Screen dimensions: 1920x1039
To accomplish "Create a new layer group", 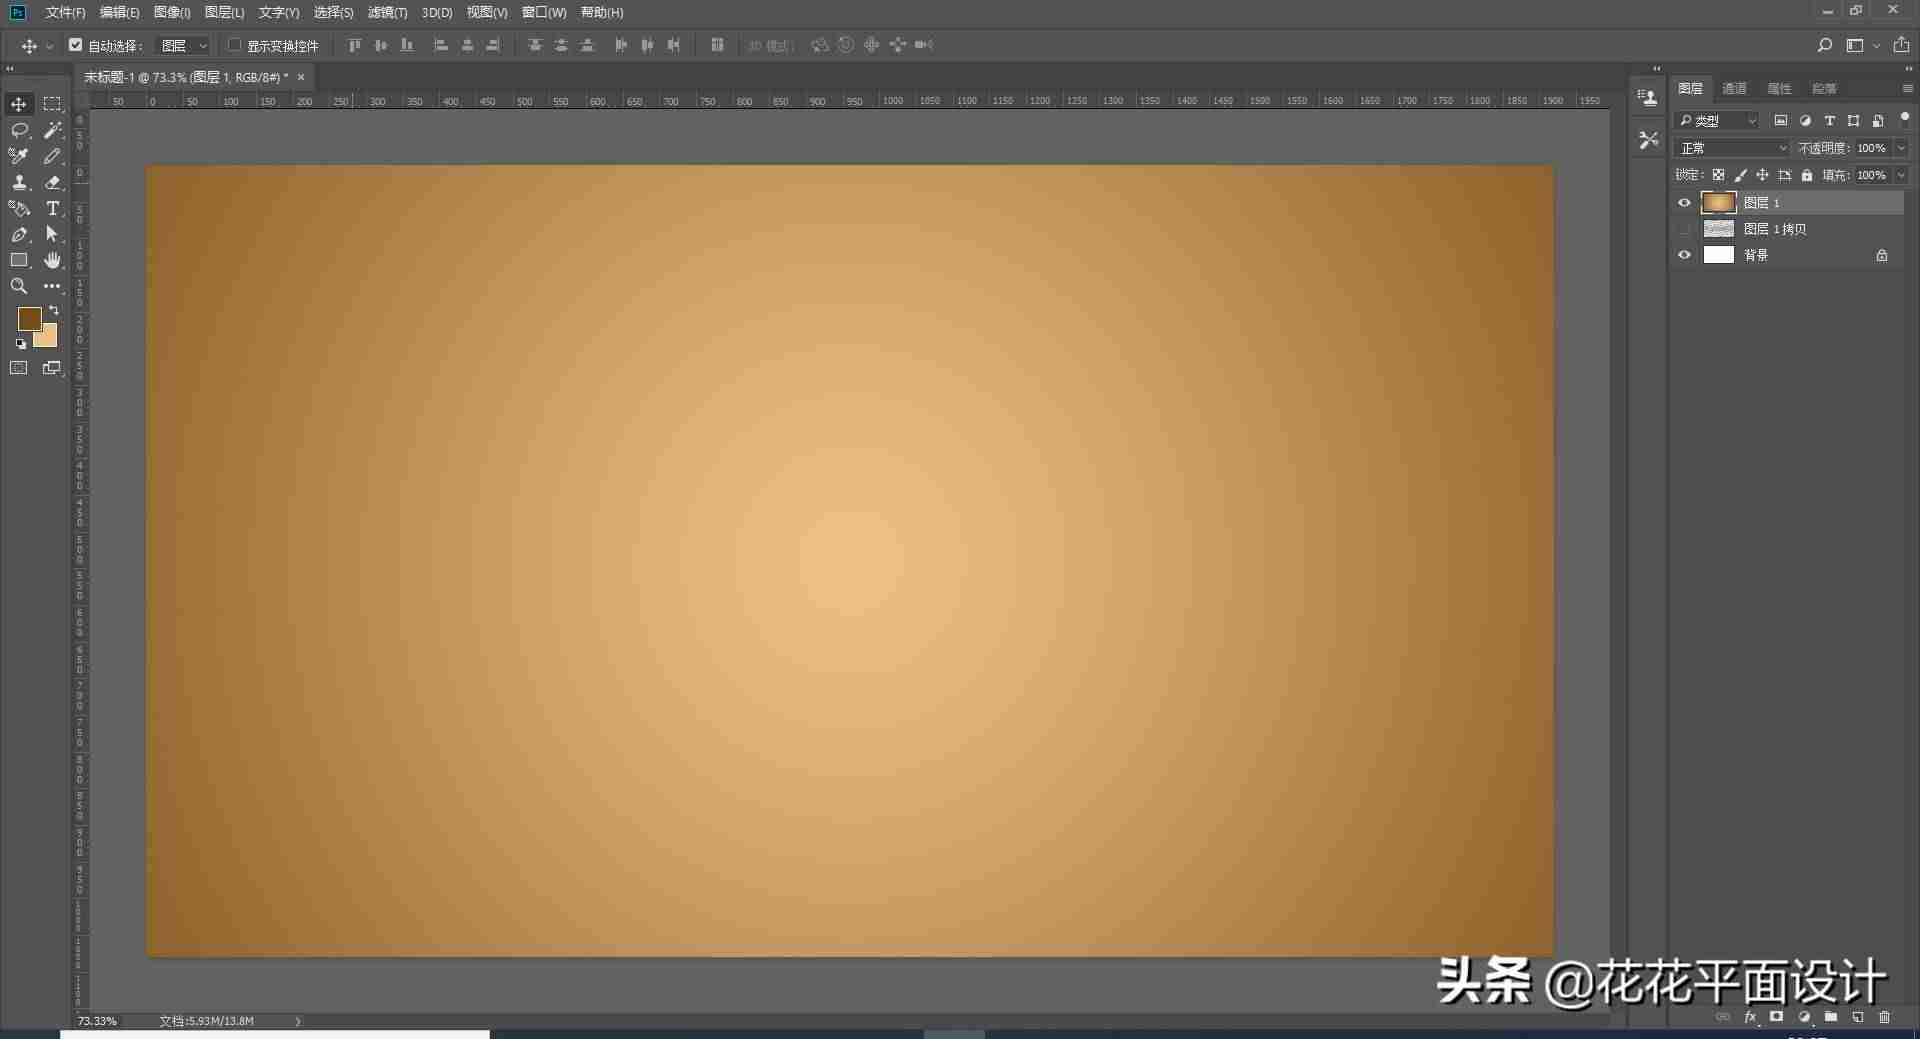I will (1831, 1017).
